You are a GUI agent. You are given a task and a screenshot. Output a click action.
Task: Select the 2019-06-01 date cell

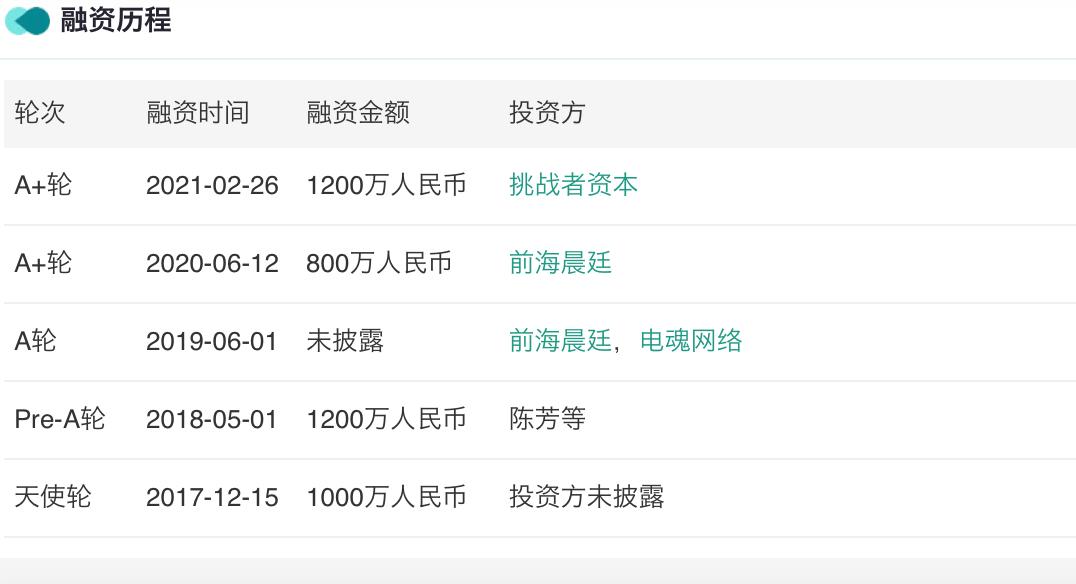(x=212, y=341)
